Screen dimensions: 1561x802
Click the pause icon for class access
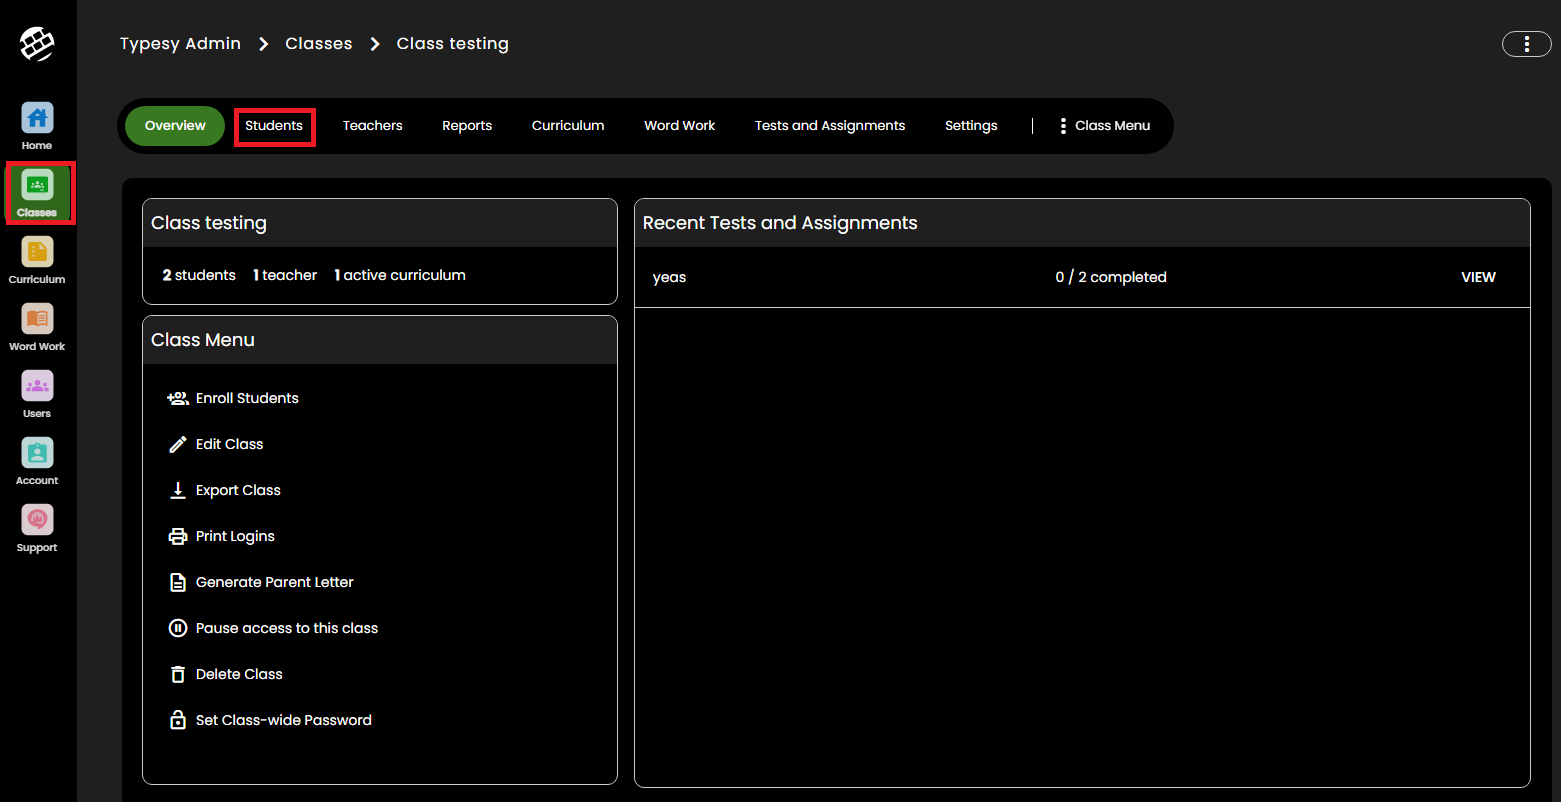tap(178, 628)
